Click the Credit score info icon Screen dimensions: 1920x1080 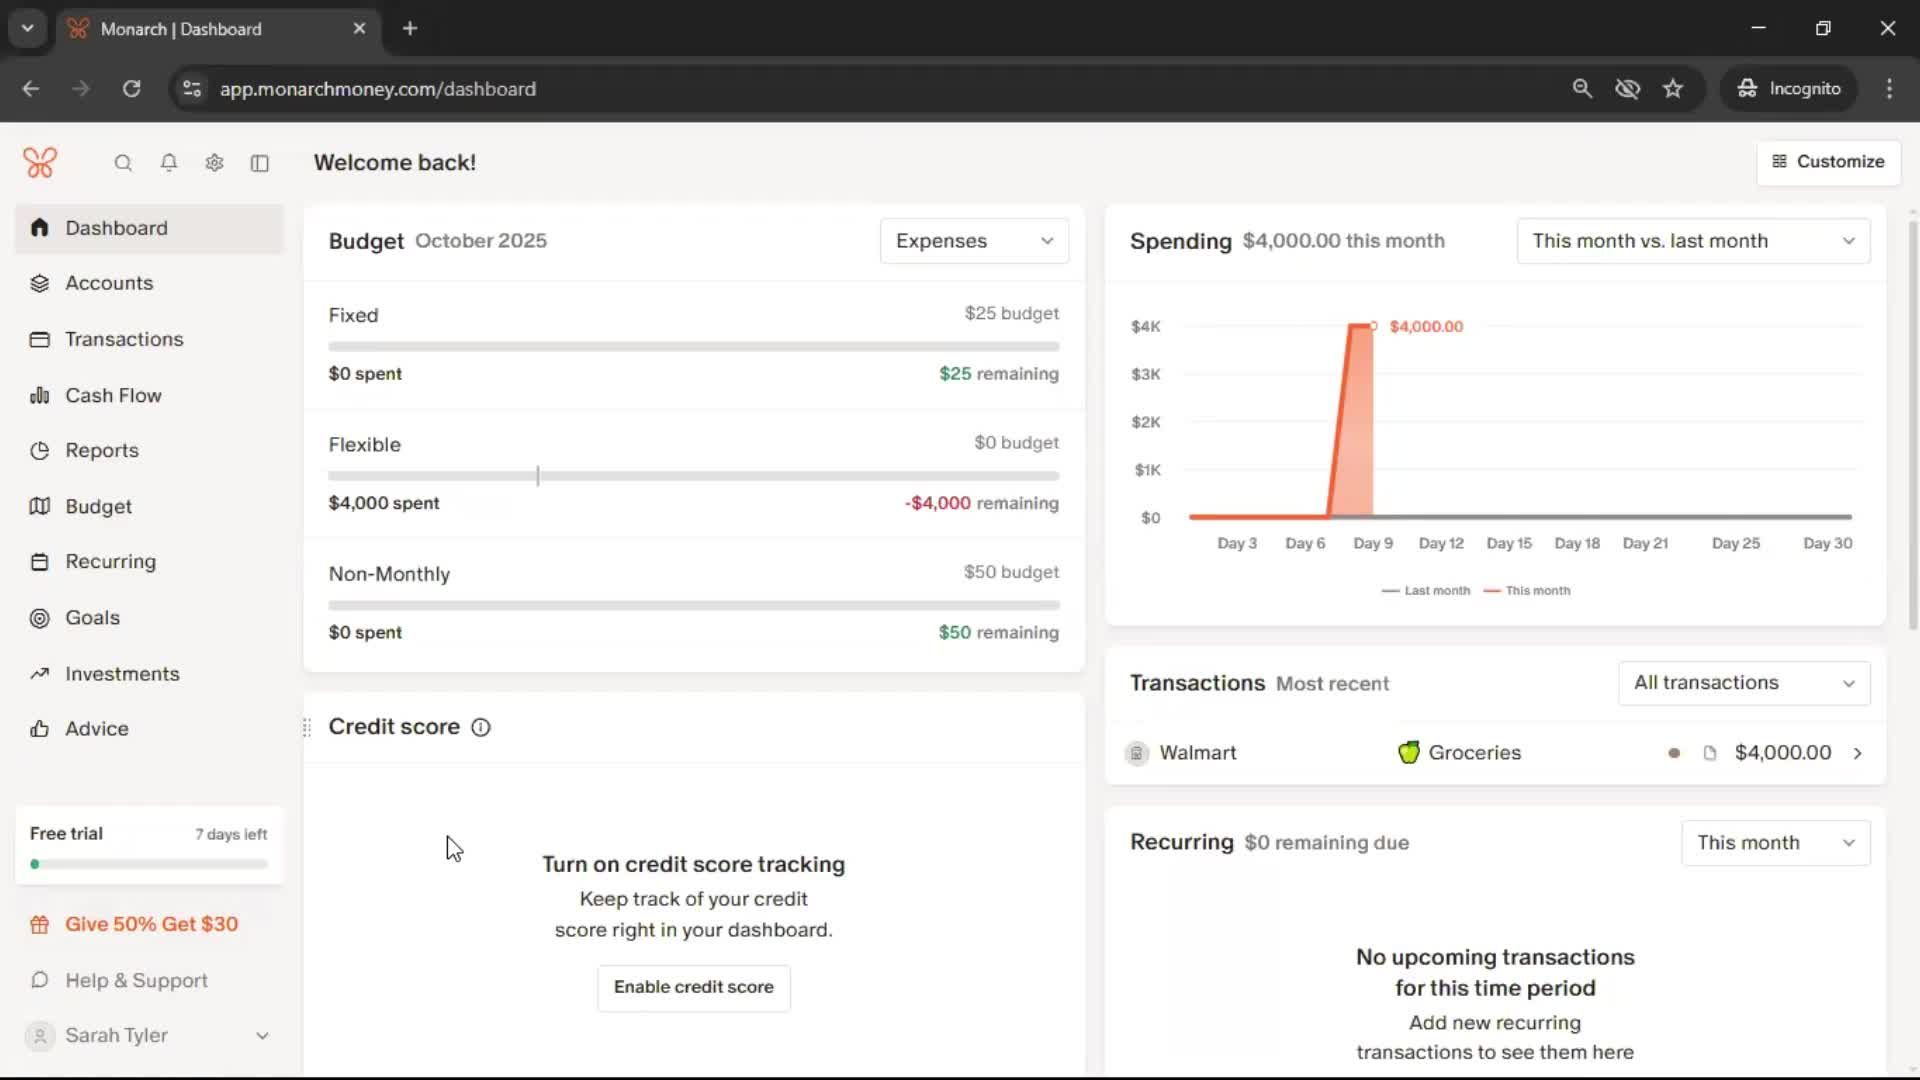481,727
